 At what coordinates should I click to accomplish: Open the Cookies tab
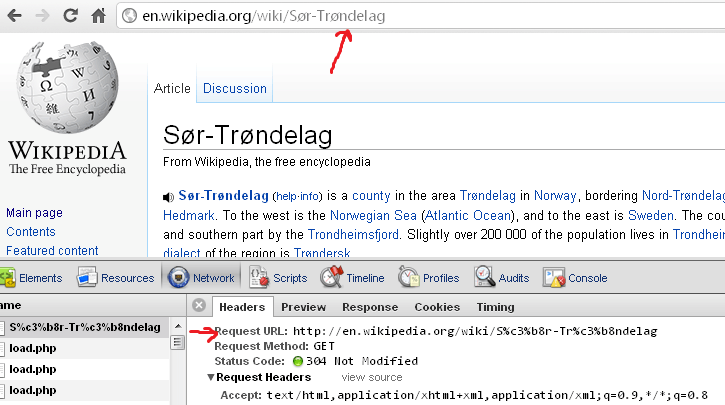click(x=437, y=307)
